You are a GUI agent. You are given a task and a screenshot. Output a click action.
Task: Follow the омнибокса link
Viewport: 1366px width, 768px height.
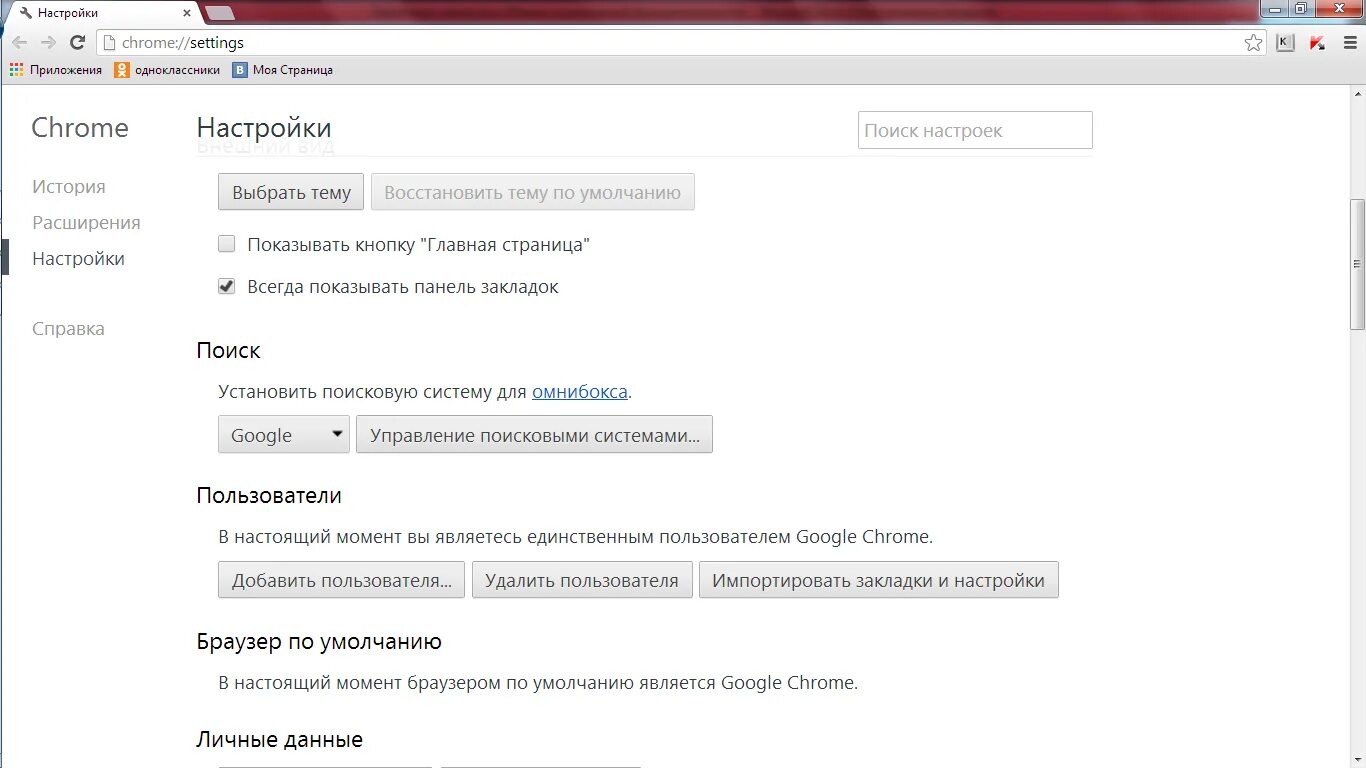pyautogui.click(x=580, y=392)
